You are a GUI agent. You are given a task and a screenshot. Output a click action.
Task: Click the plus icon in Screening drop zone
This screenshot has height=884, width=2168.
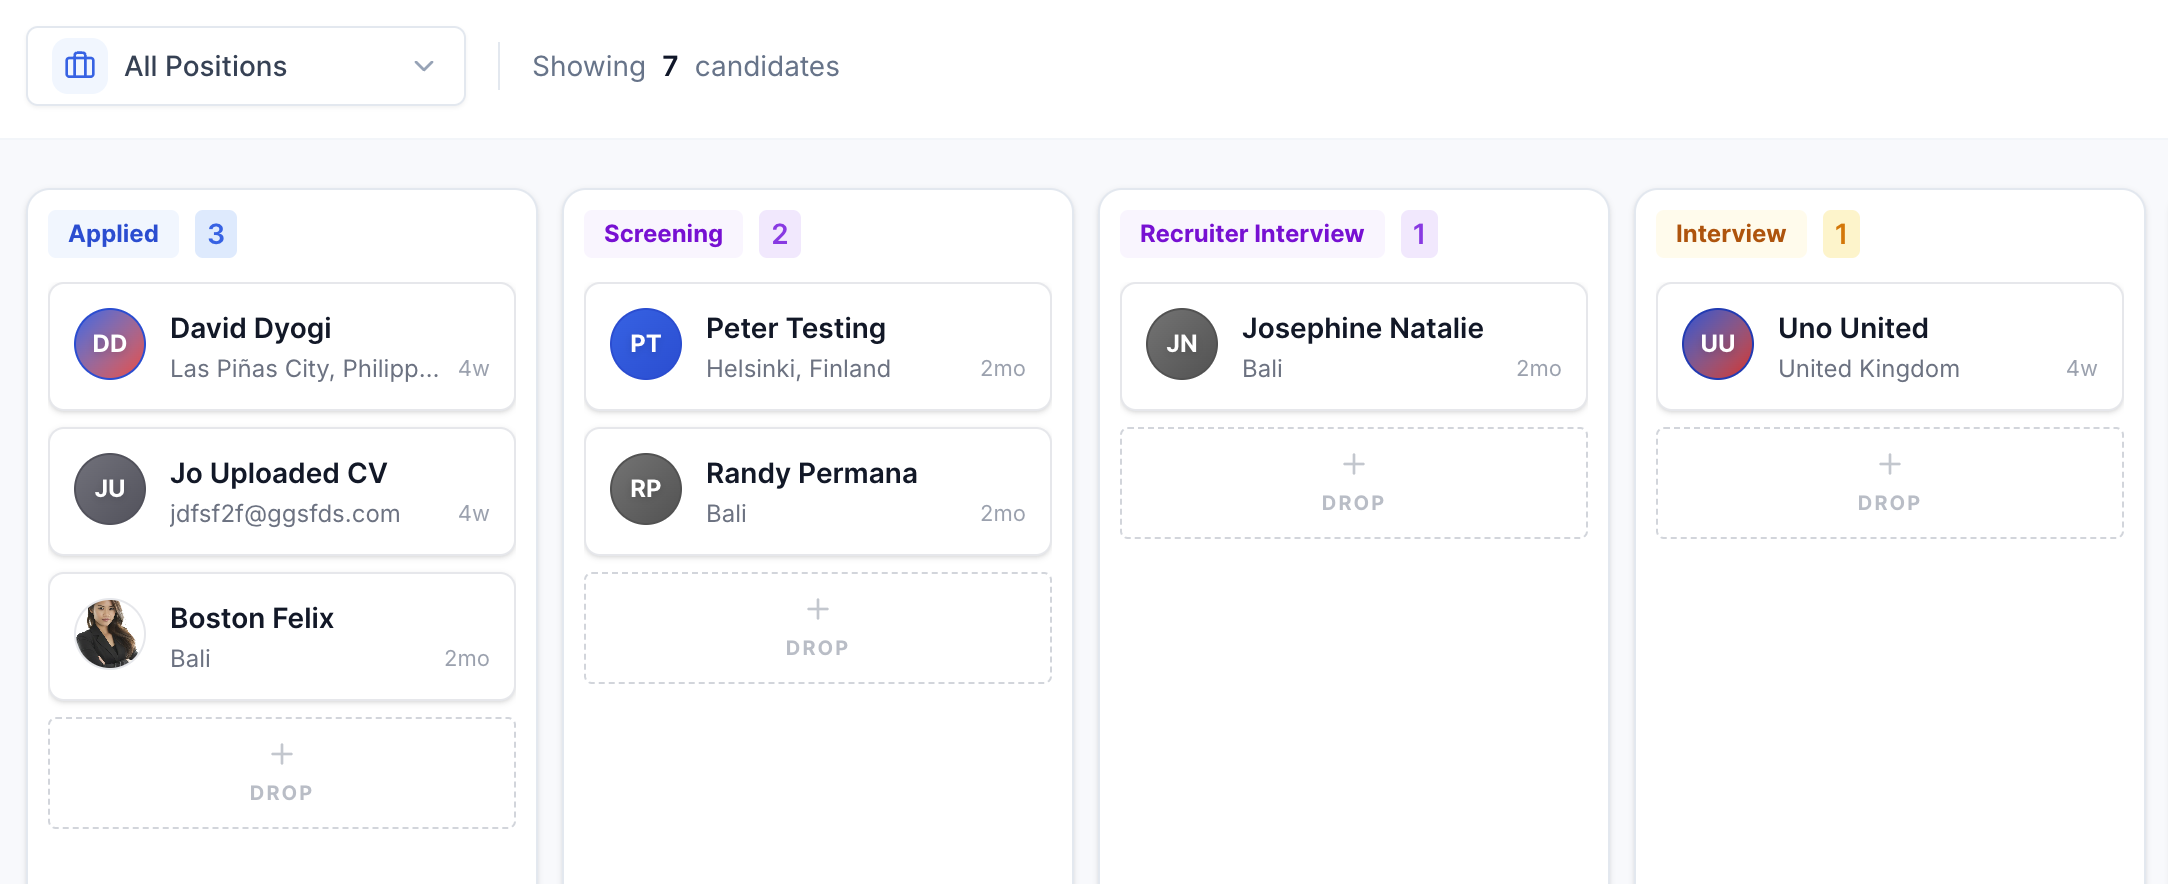(x=818, y=609)
